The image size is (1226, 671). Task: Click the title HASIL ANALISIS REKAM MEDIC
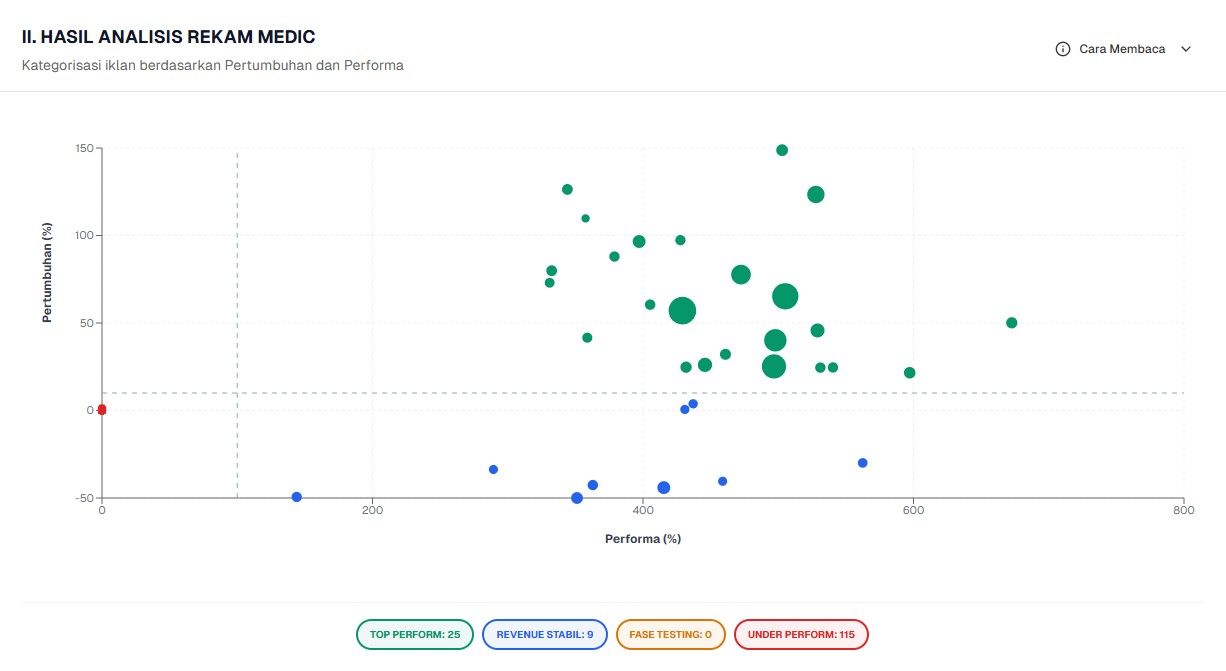(166, 36)
